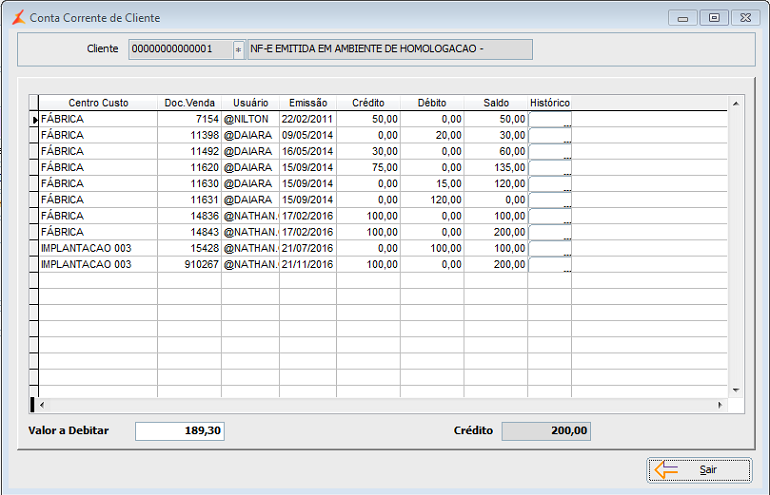770x495 pixels.
Task: Click emission date 22/02/2011
Action: click(308, 119)
